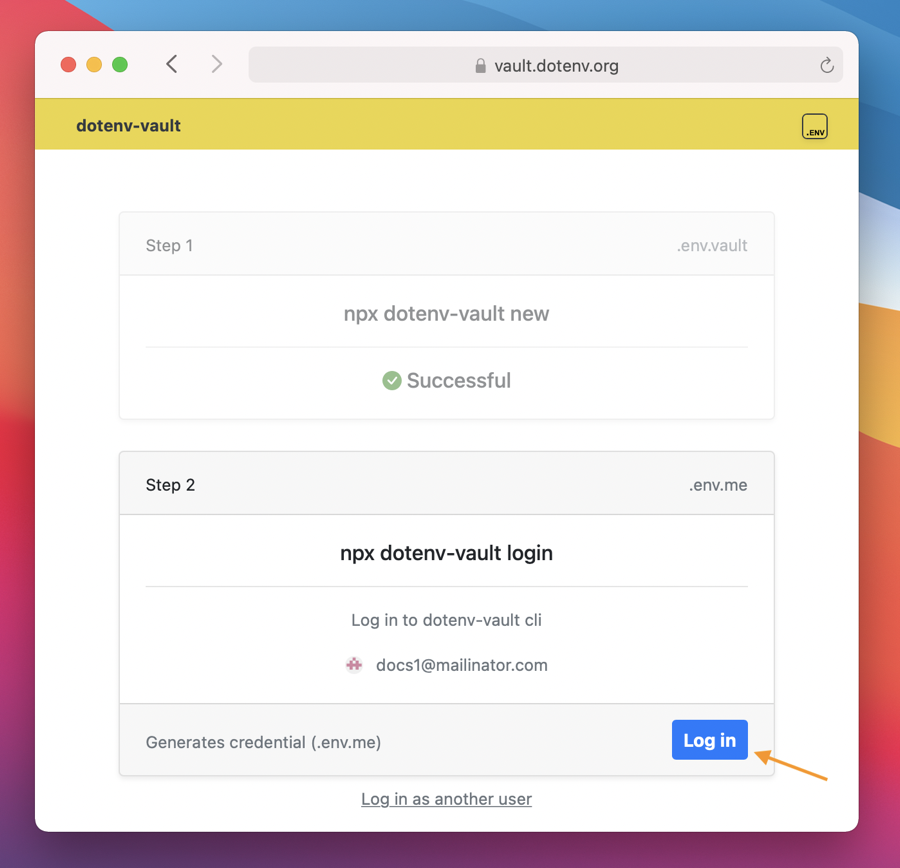Select the Step 1 header bar
This screenshot has height=868, width=900.
click(x=169, y=244)
